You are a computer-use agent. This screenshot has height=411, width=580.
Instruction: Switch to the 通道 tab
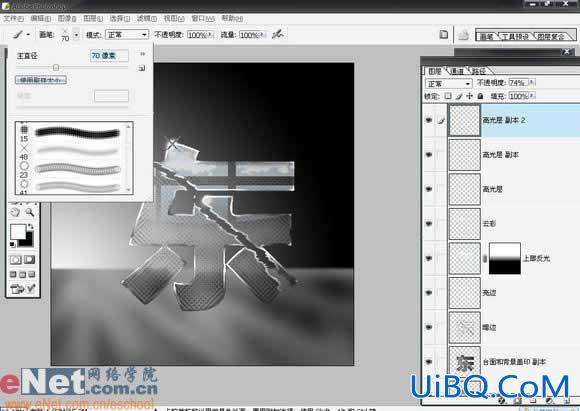pos(458,71)
